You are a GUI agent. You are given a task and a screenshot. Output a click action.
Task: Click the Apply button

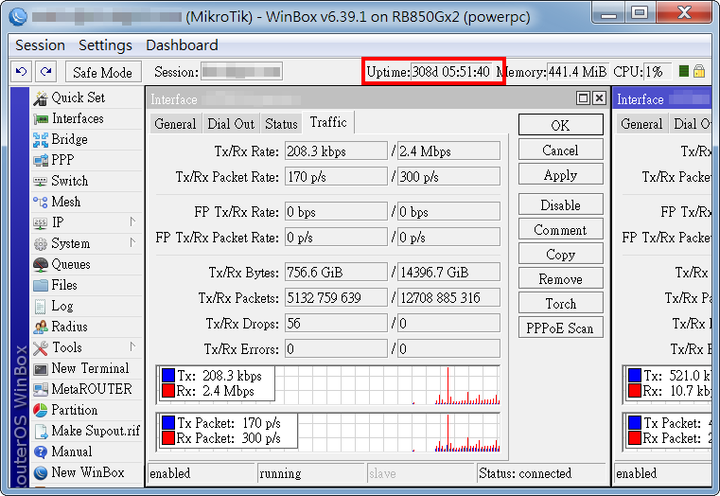(561, 175)
